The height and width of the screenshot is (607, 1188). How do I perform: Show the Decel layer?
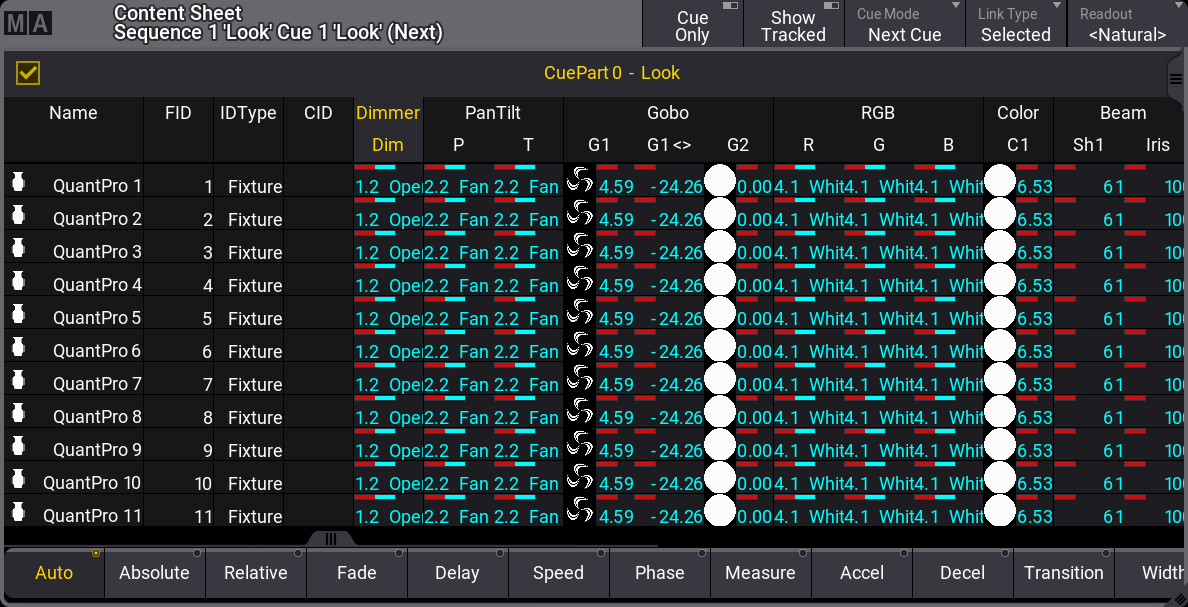[962, 573]
